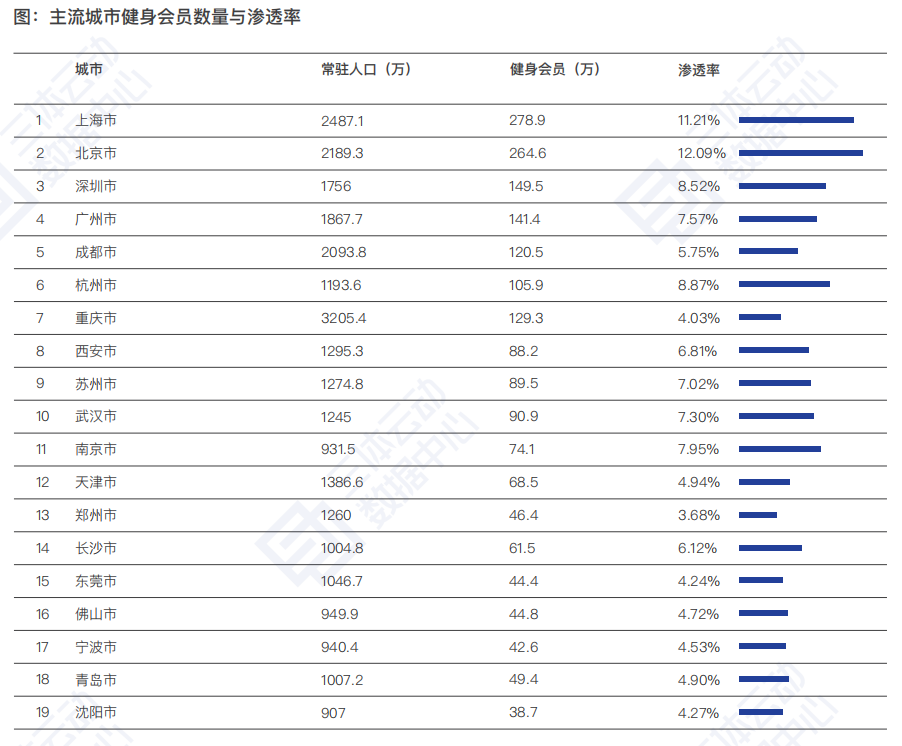Select the 上海市 row label
Screen dimensions: 902x746
96,120
